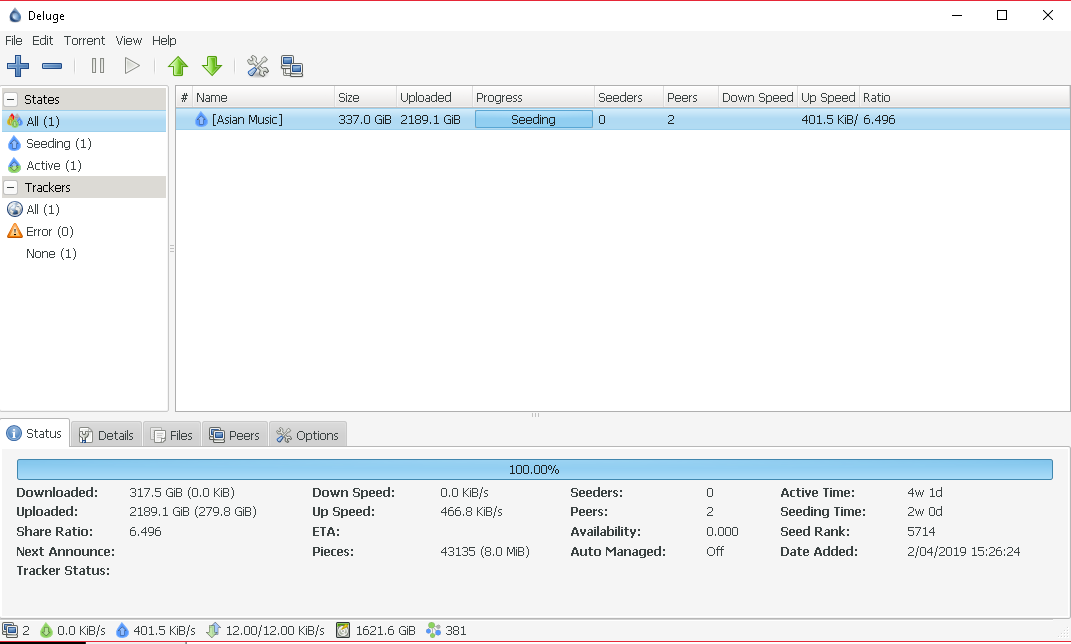Open the Connection Manager icon
Image resolution: width=1071 pixels, height=644 pixels.
(x=292, y=66)
